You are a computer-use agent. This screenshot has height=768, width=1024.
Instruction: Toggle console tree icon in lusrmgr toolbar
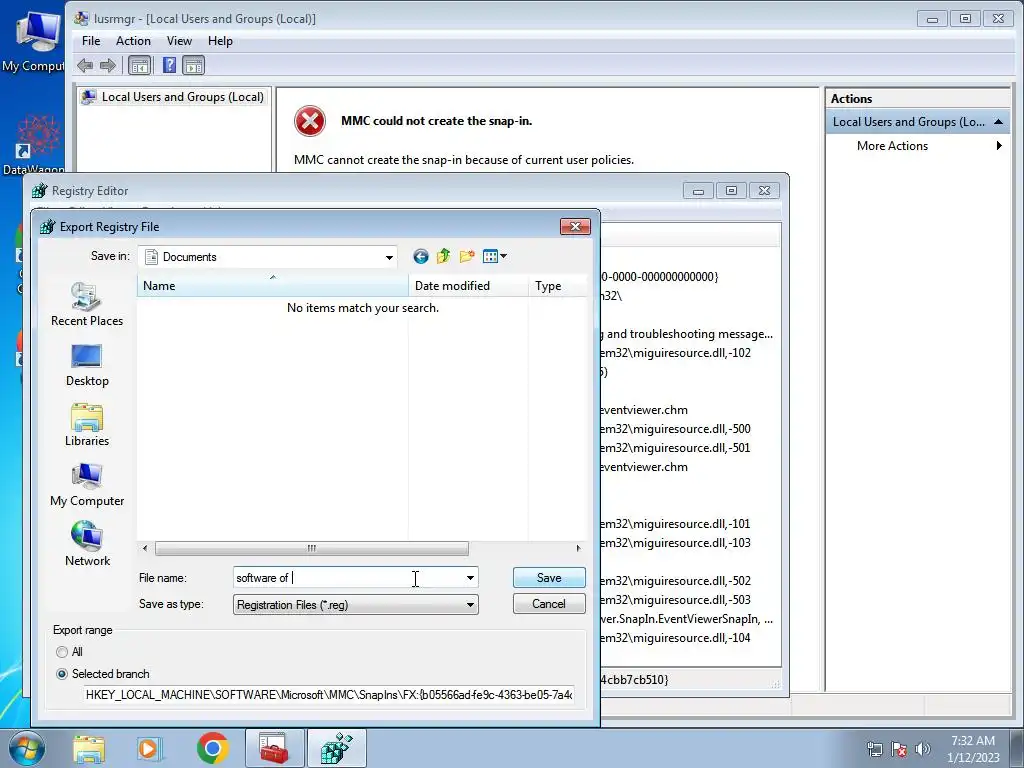tap(139, 65)
